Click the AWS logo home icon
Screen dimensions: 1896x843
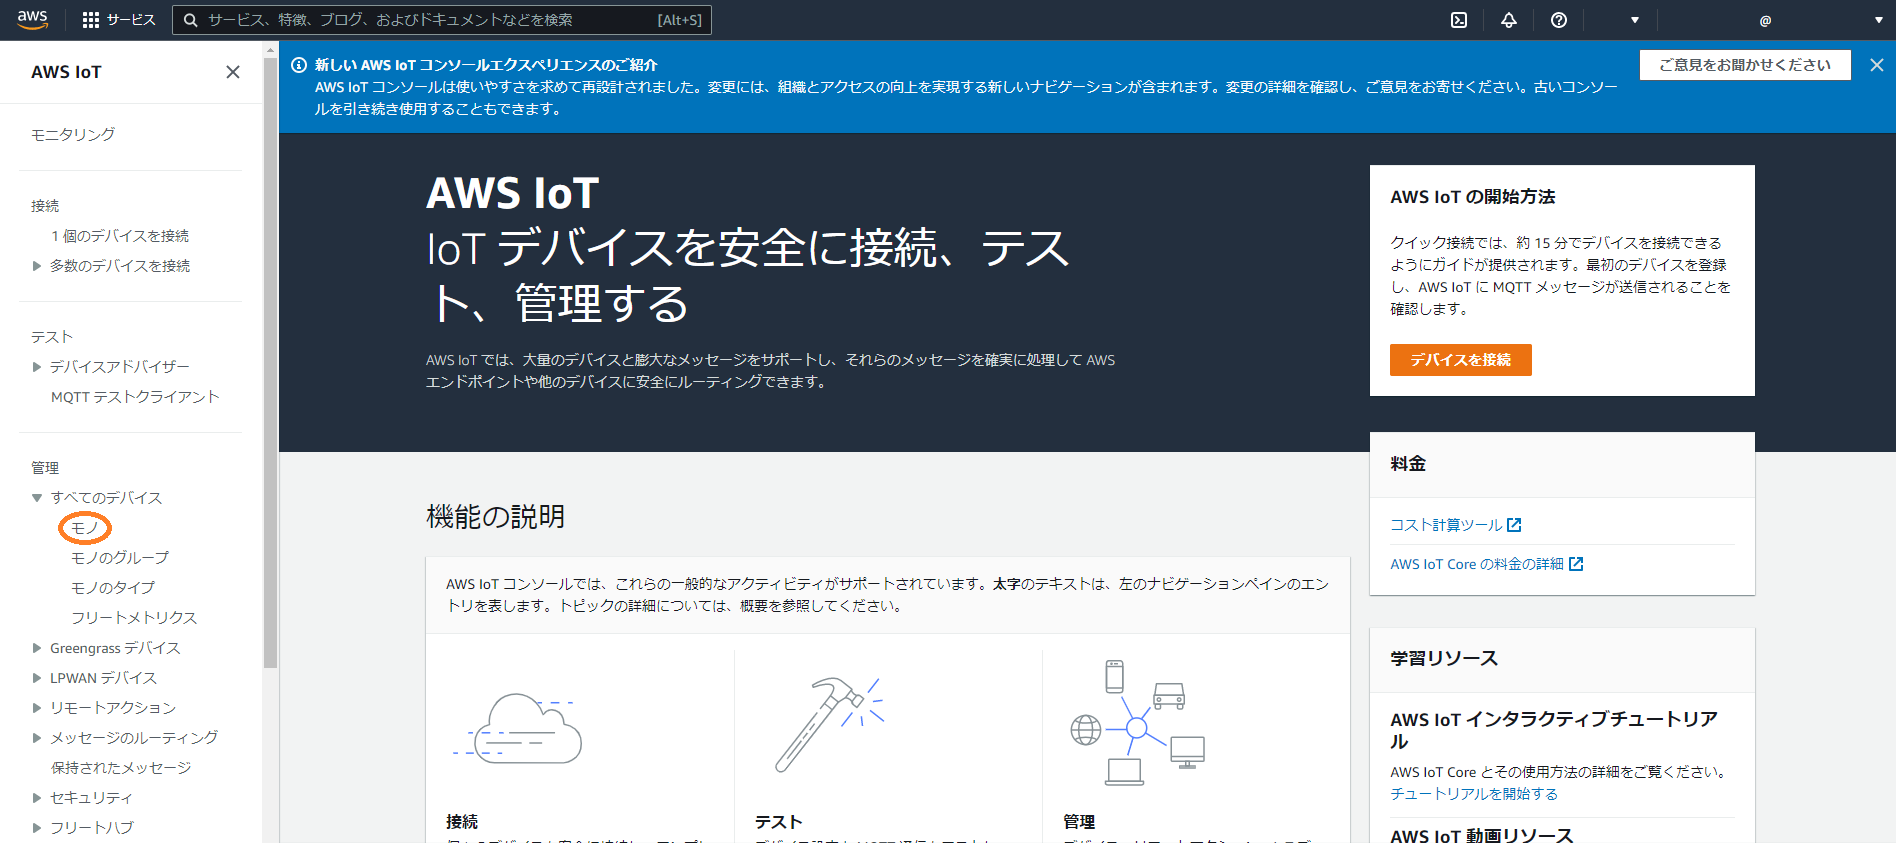[32, 19]
